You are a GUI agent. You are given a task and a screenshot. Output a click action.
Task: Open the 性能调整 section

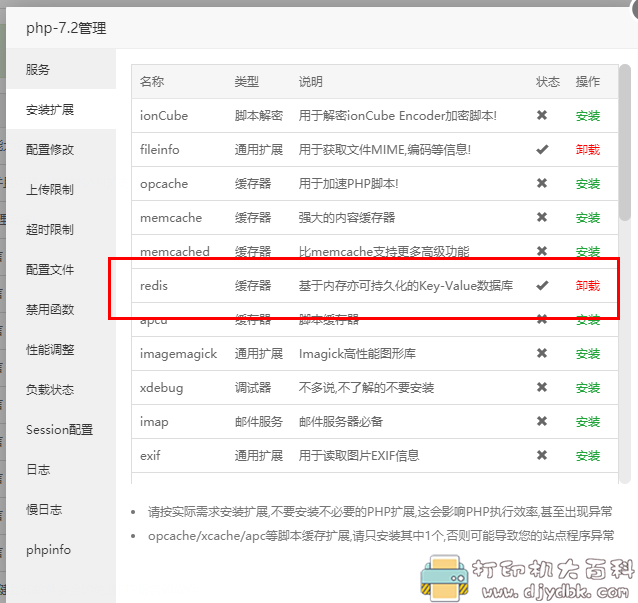pos(61,350)
